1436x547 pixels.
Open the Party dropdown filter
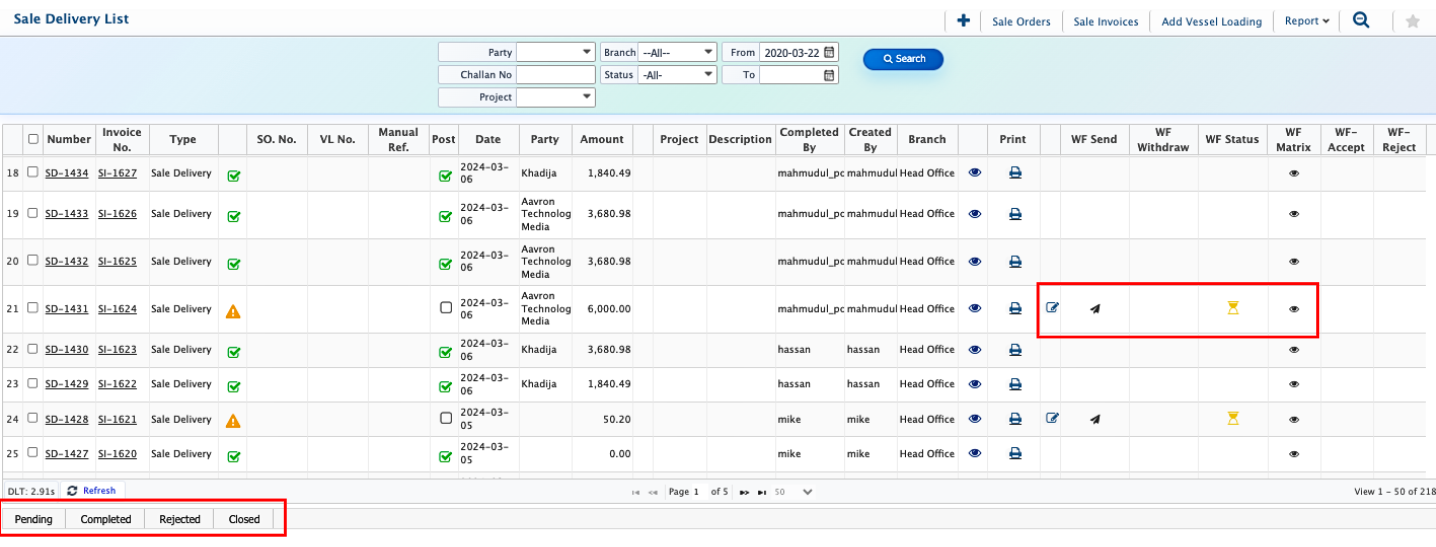coord(555,52)
